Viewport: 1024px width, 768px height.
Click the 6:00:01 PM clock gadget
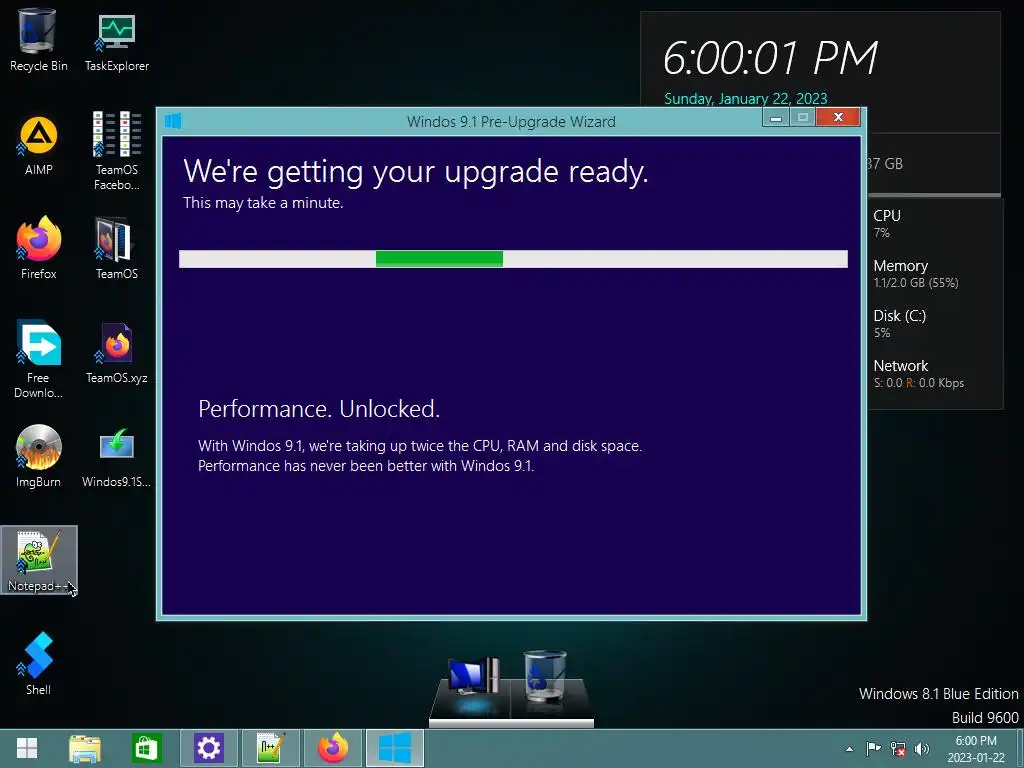pyautogui.click(x=770, y=58)
